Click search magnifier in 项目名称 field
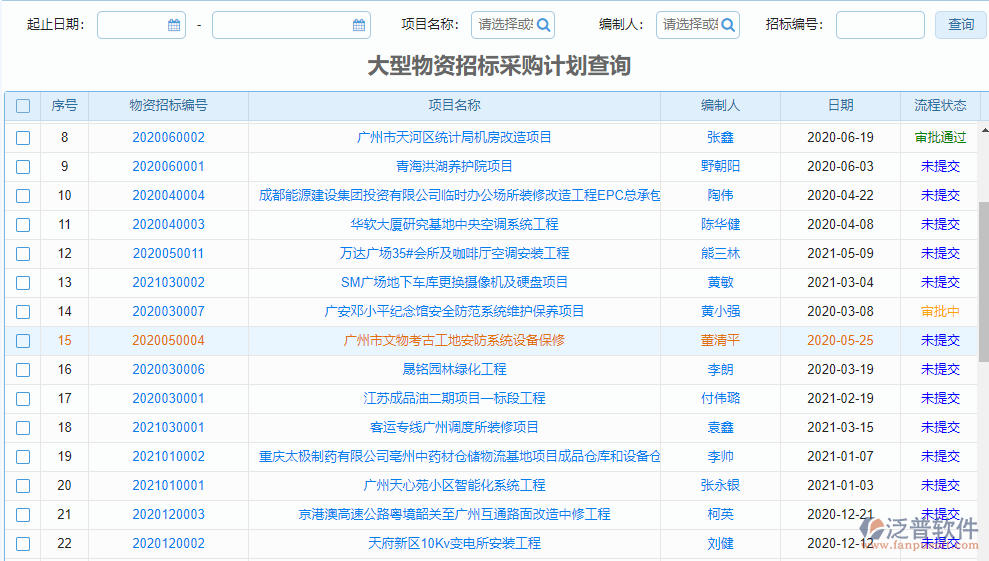The width and height of the screenshot is (989, 561). pyautogui.click(x=545, y=25)
